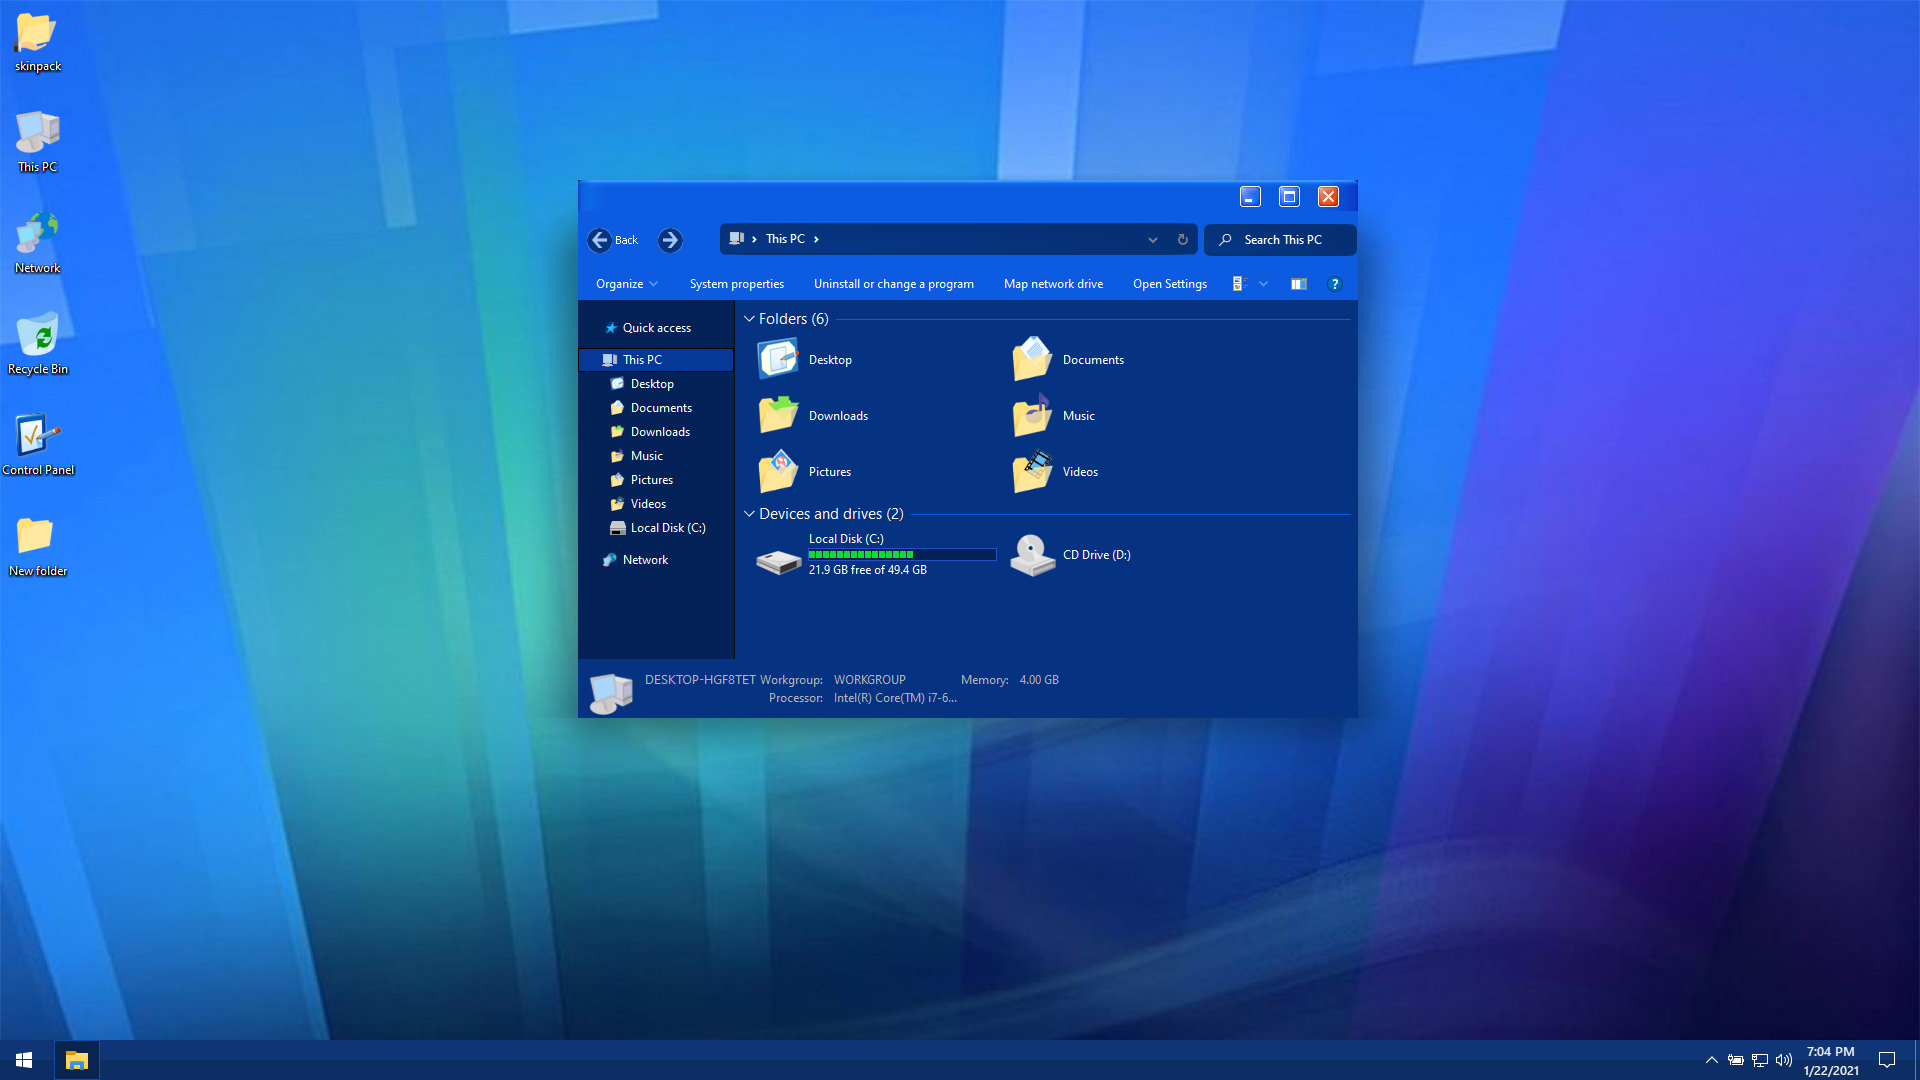The image size is (1920, 1080).
Task: Click the Local Disk capacity bar
Action: coord(901,554)
